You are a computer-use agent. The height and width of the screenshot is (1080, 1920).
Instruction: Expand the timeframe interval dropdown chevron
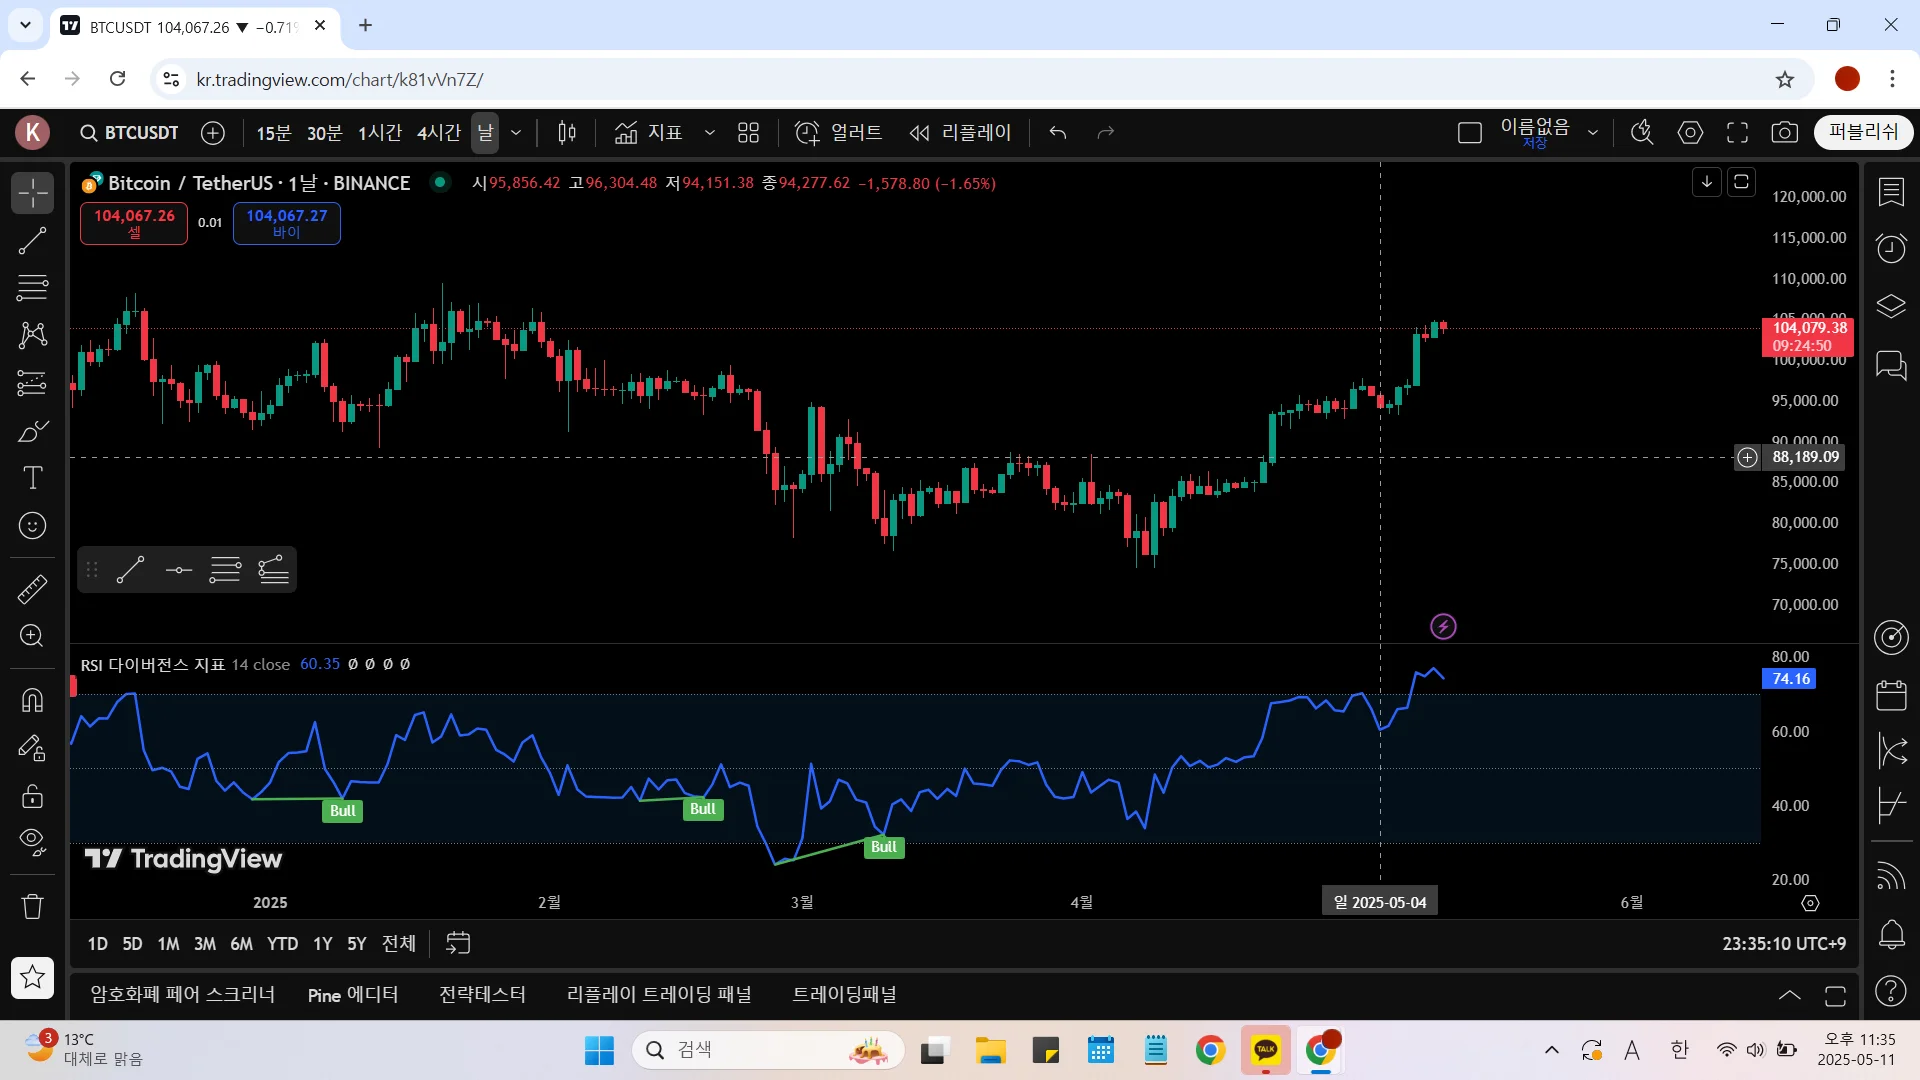516,133
